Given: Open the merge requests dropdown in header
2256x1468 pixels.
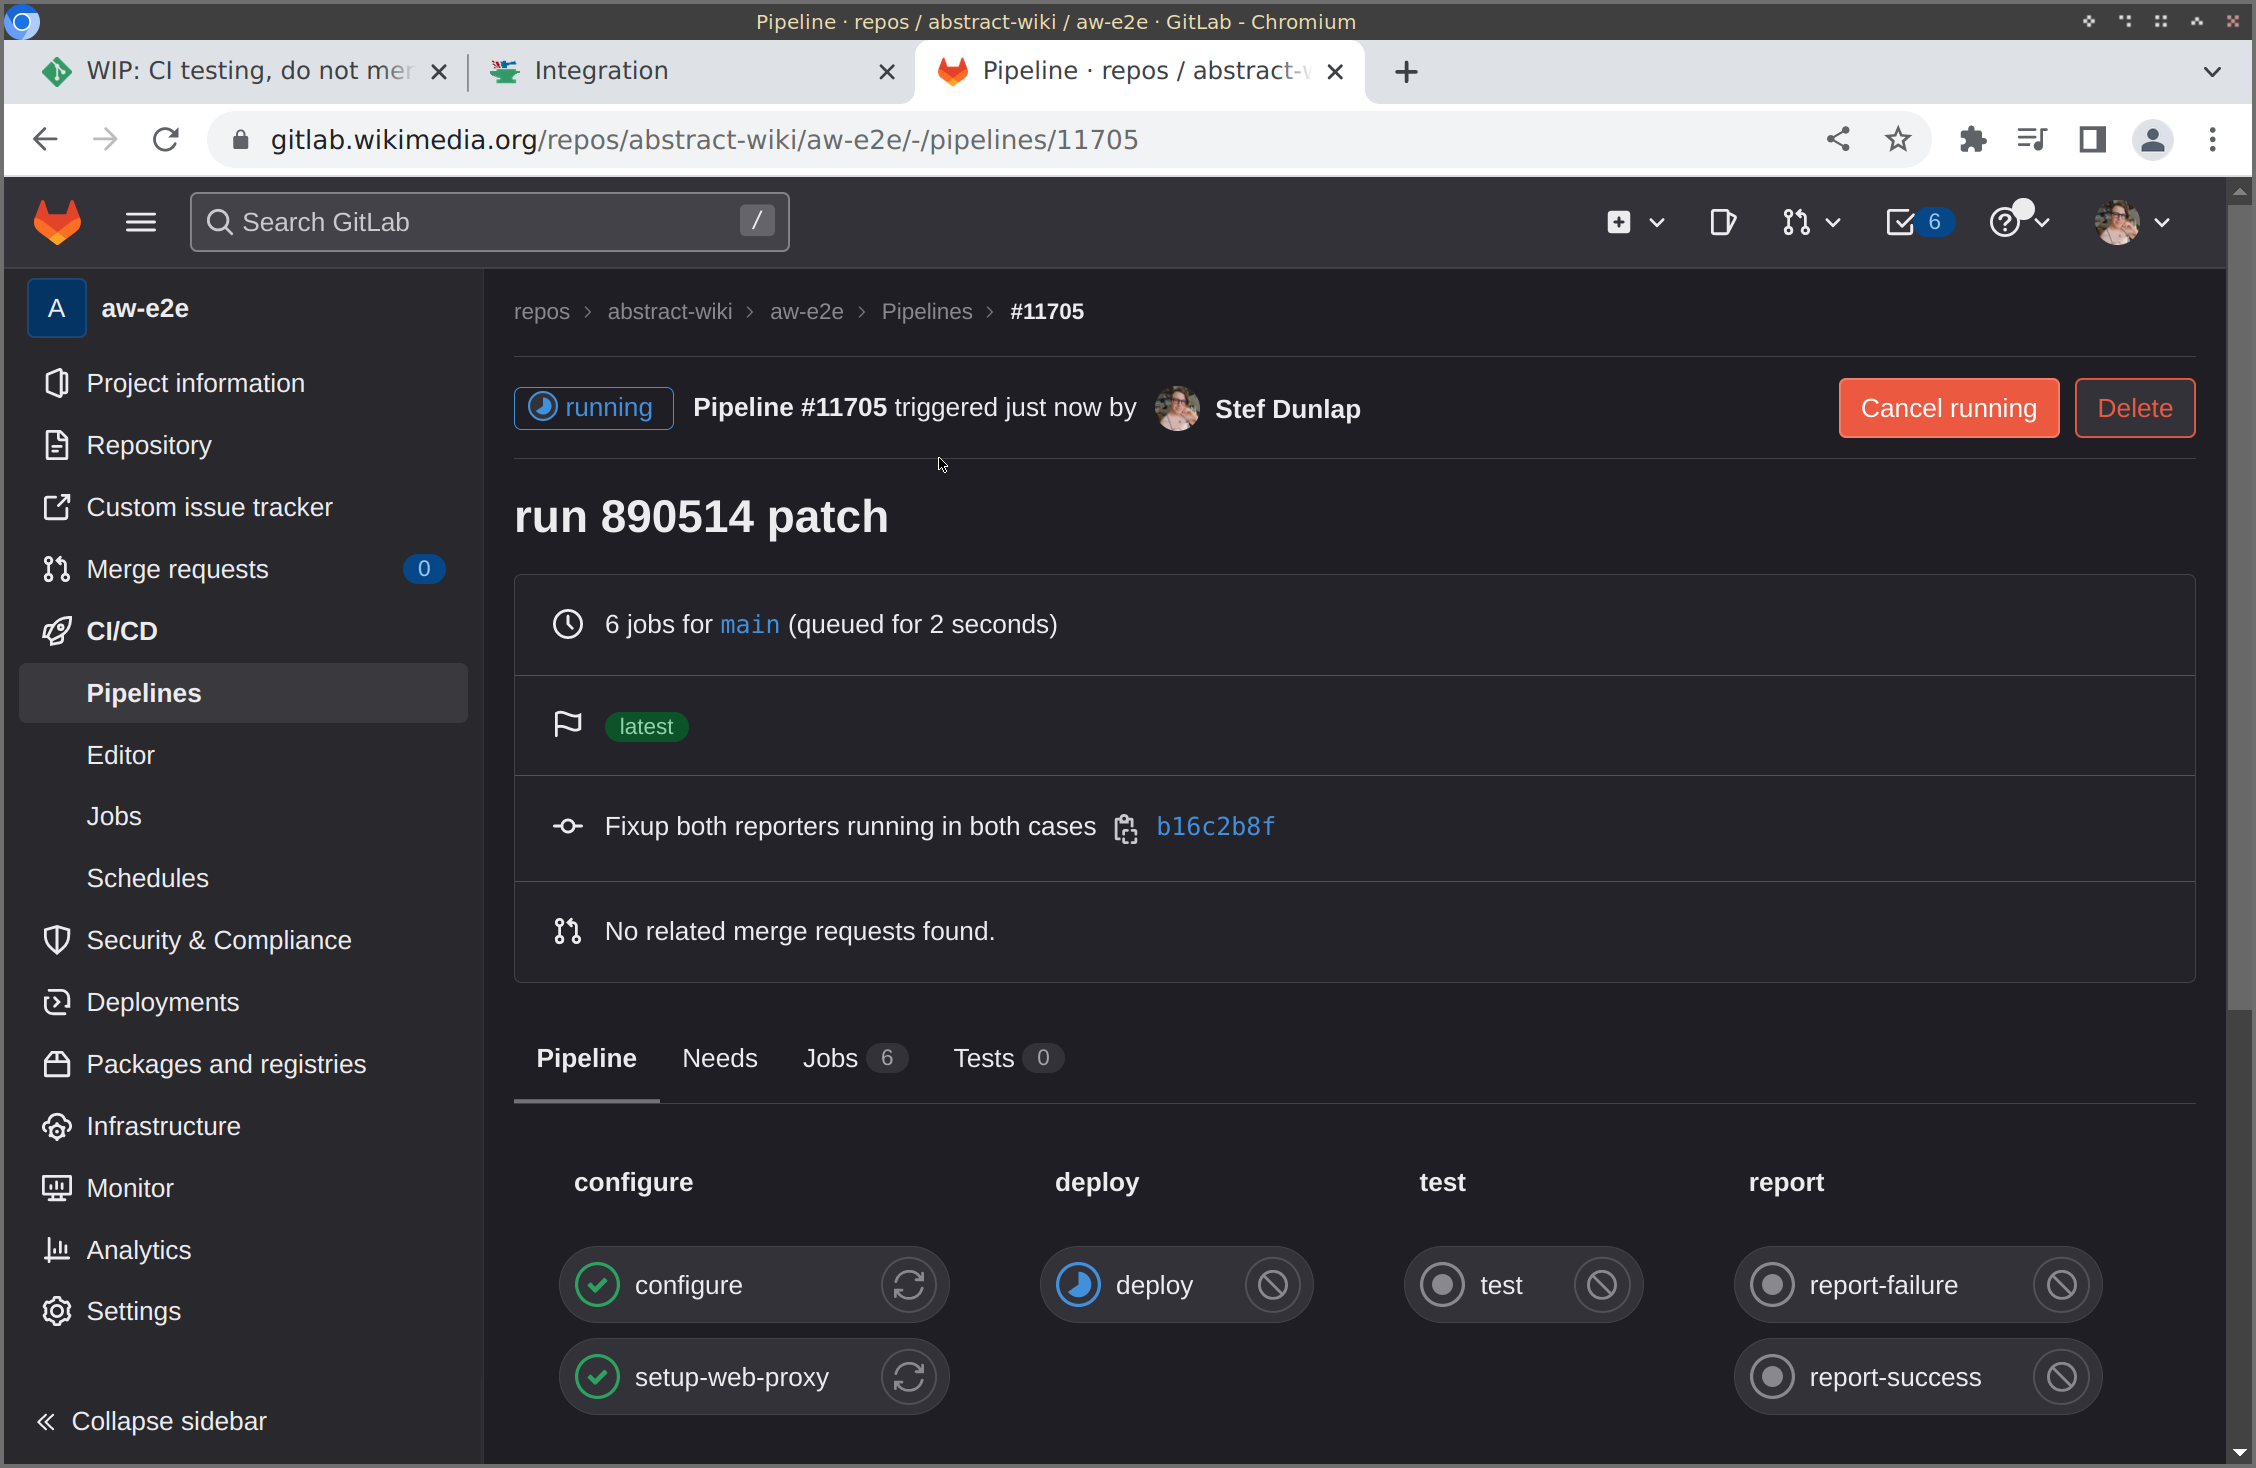Looking at the screenshot, I should pyautogui.click(x=1810, y=222).
